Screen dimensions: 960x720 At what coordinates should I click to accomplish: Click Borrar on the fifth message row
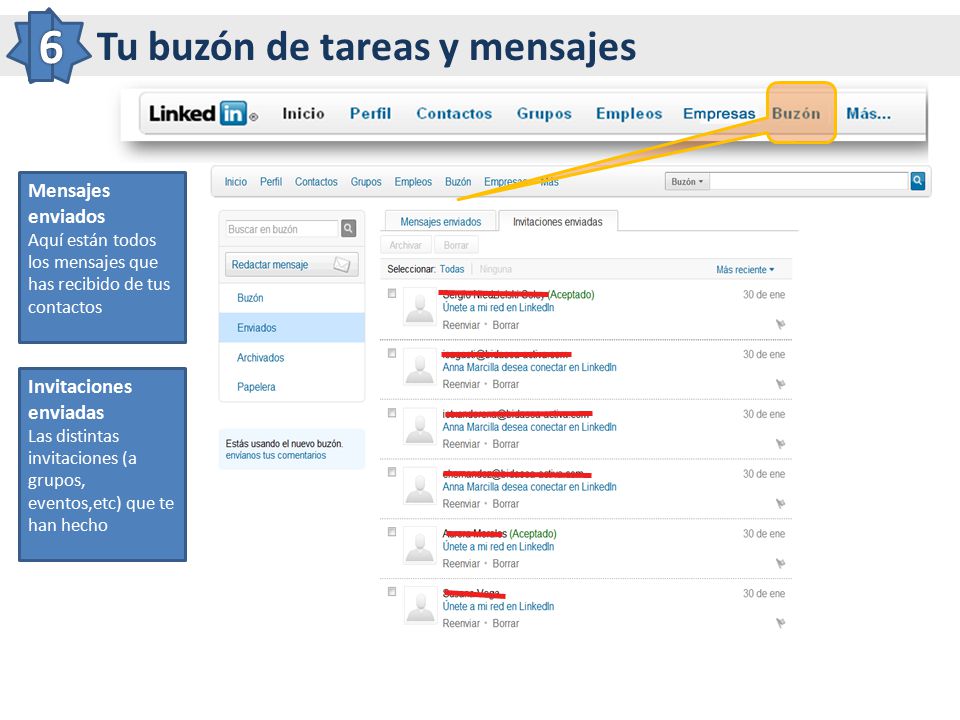[x=505, y=564]
